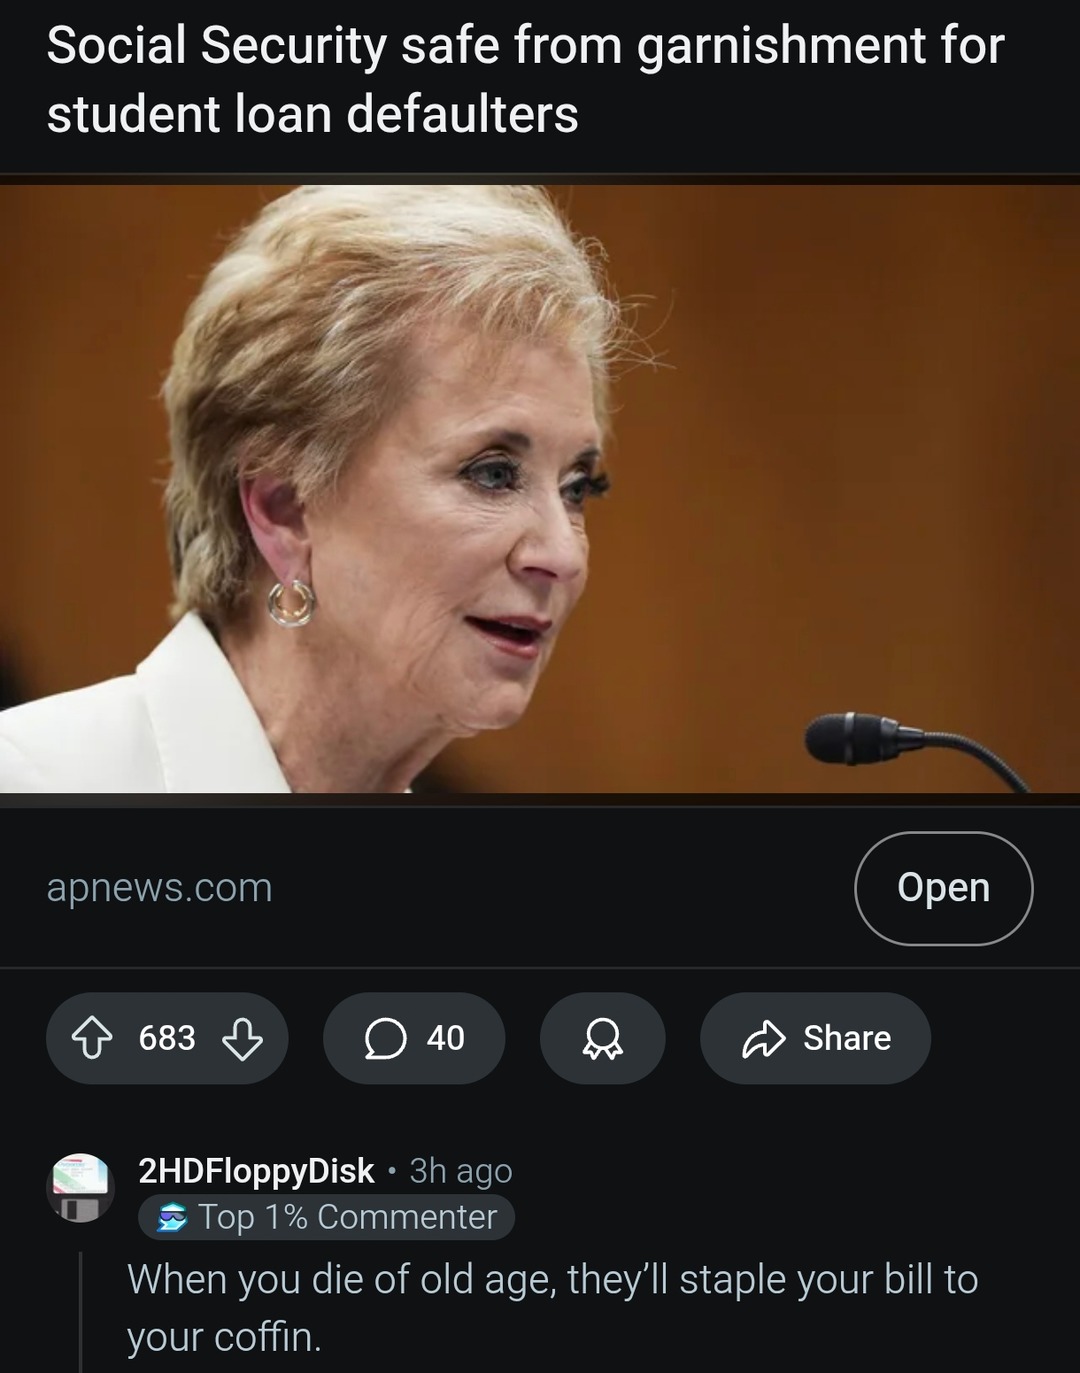Select the 40 comments count
Image resolution: width=1080 pixels, height=1373 pixels.
[446, 1038]
